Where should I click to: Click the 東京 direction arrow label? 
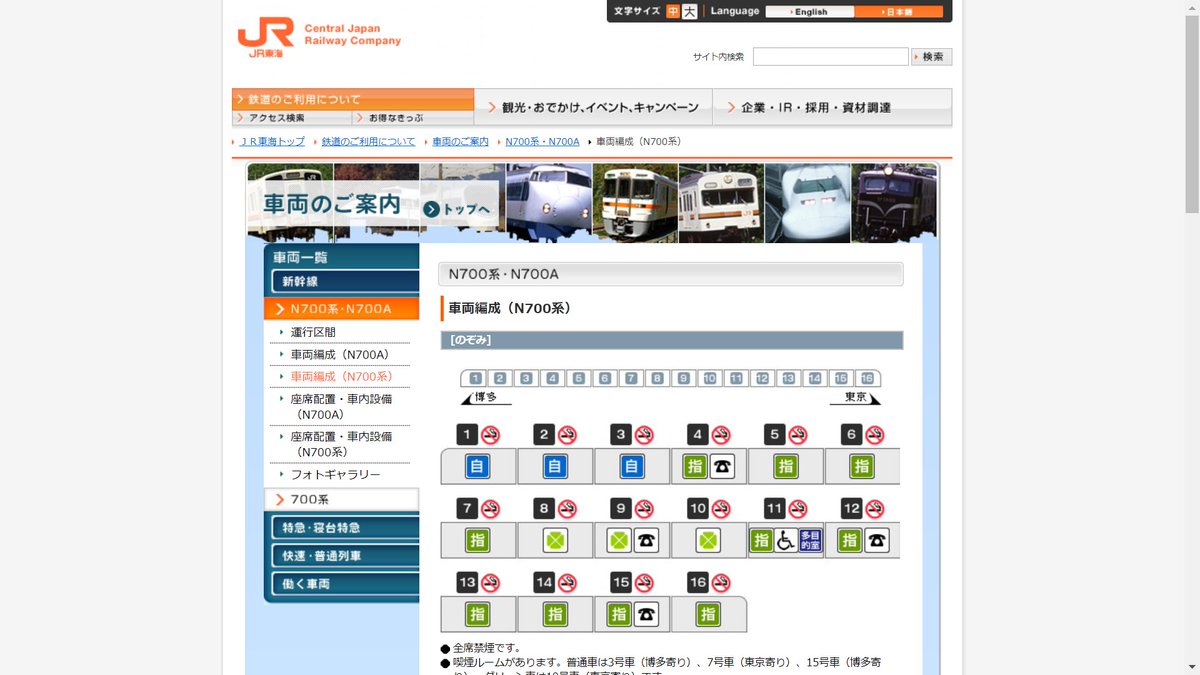pos(855,397)
